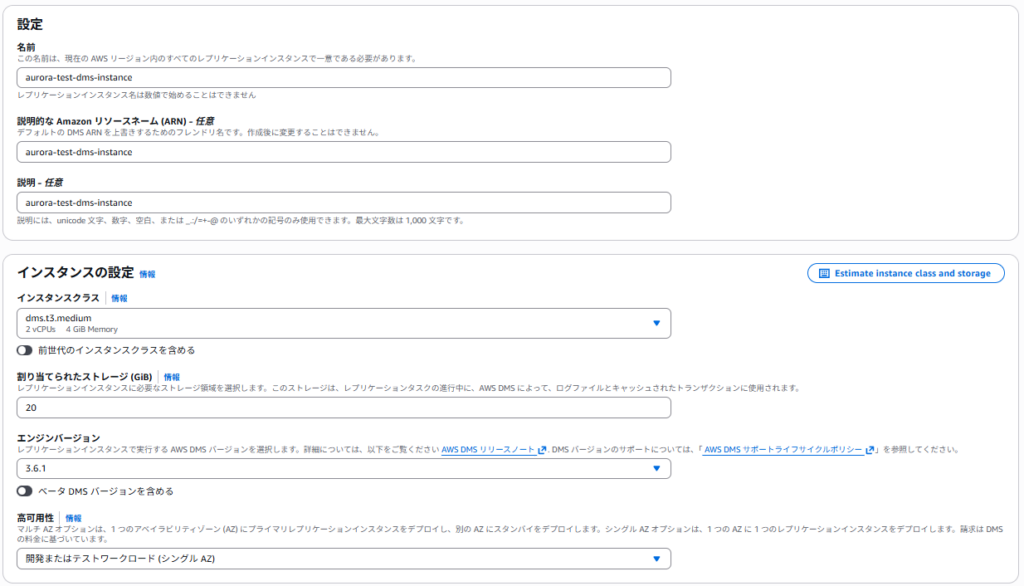1024x586 pixels.
Task: Select the allocated storage field showing 20
Action: pyautogui.click(x=343, y=407)
